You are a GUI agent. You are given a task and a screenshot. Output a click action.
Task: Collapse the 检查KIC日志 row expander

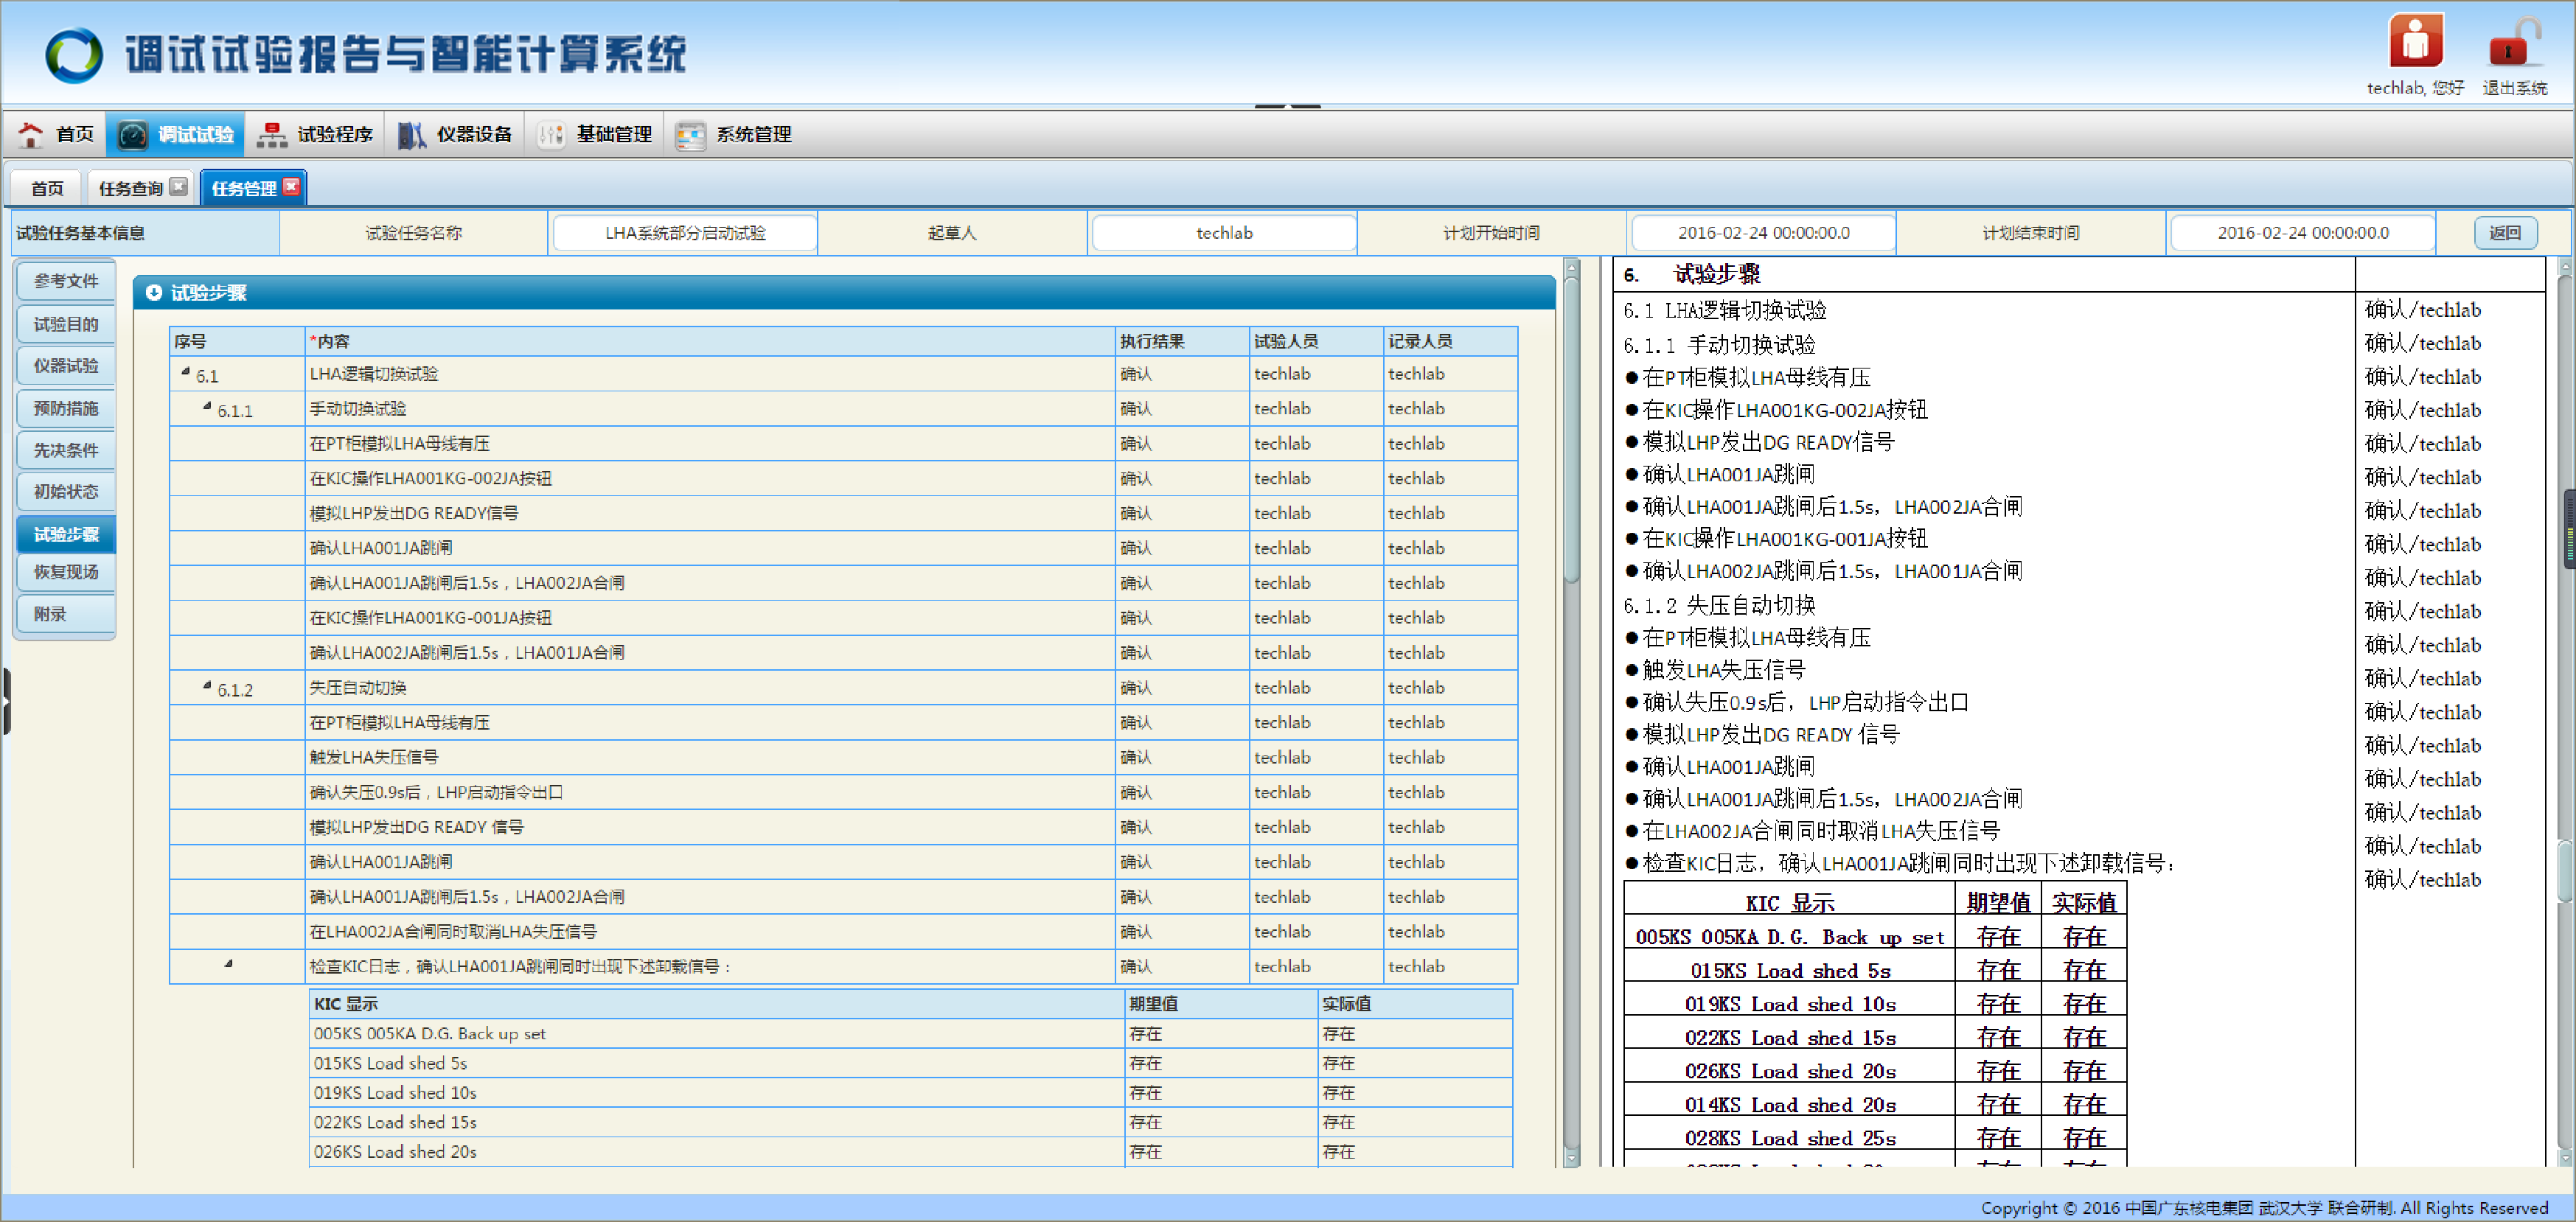coord(229,964)
